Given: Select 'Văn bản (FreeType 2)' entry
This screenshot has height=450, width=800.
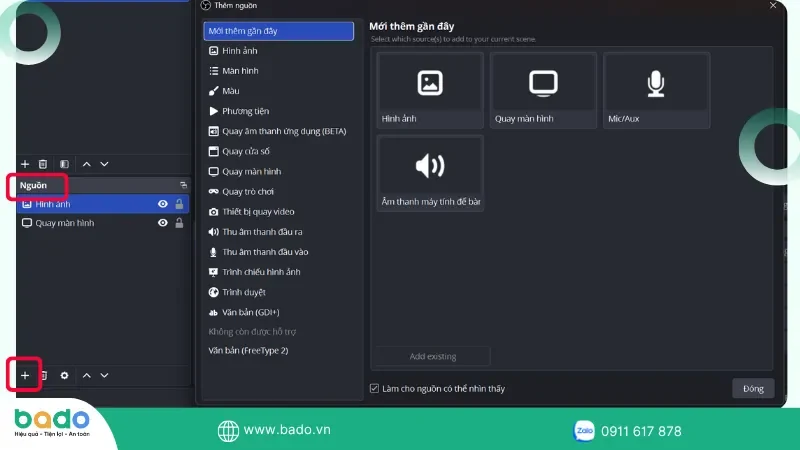Looking at the screenshot, I should (278, 351).
